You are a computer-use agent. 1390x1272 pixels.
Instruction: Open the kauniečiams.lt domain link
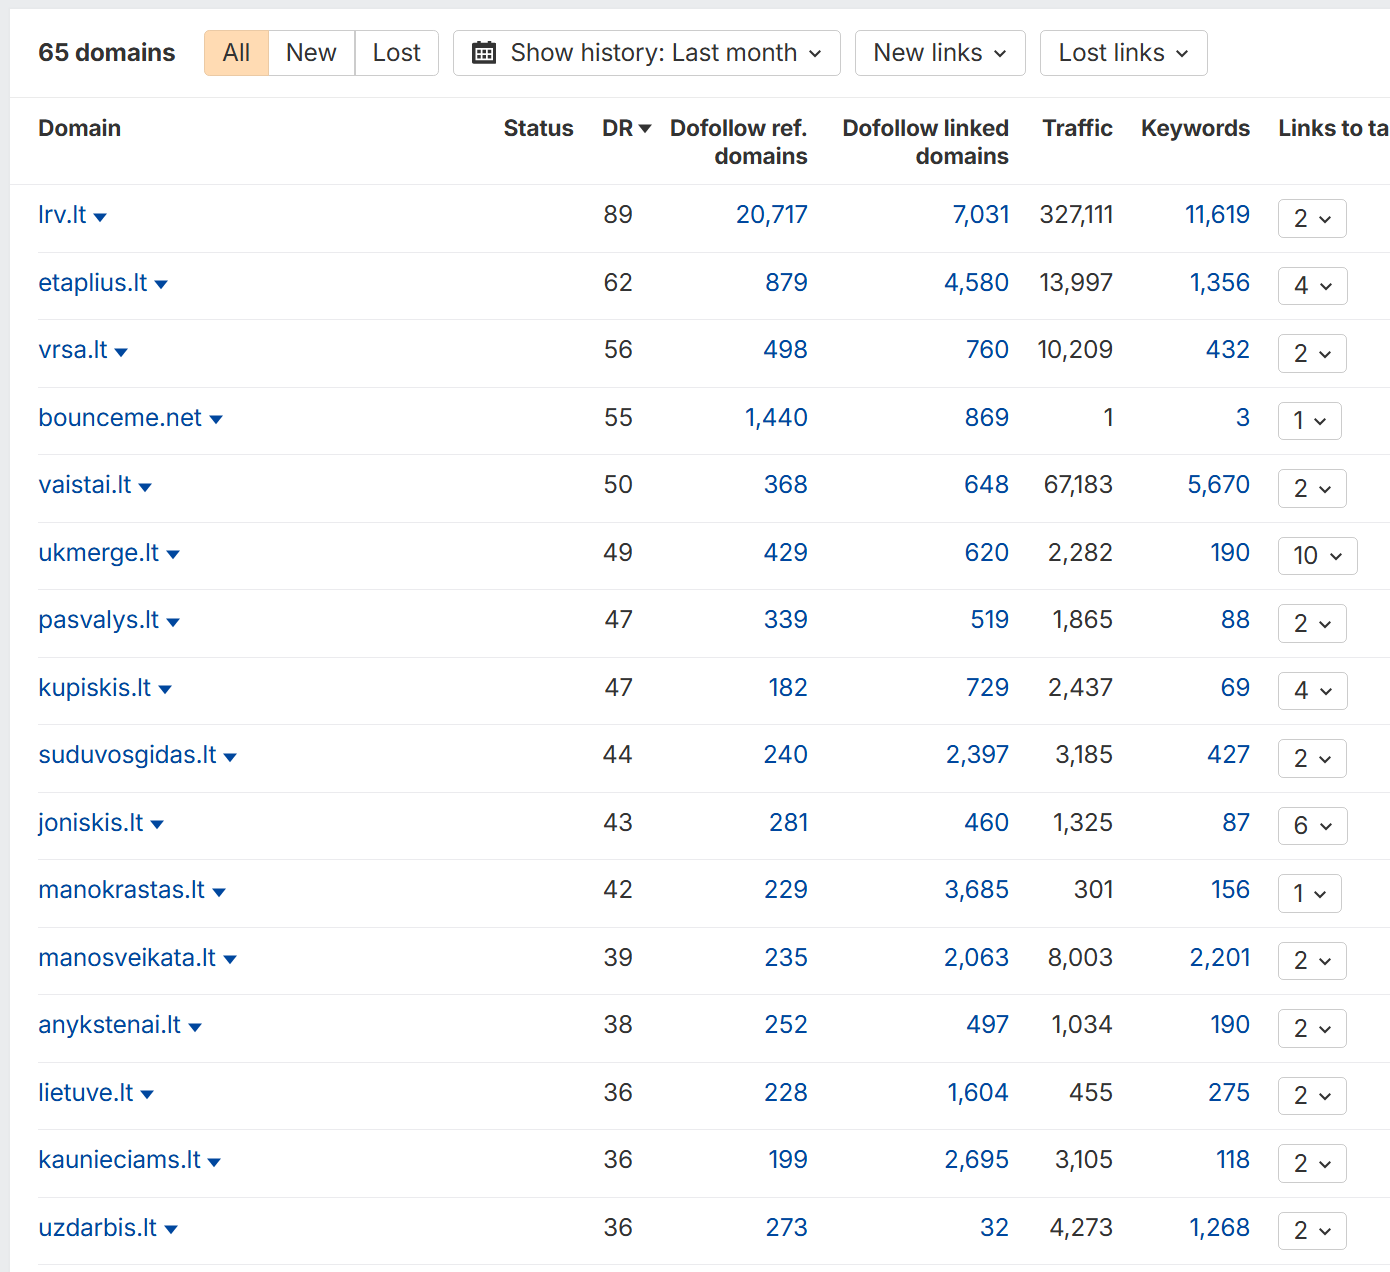coord(119,1160)
